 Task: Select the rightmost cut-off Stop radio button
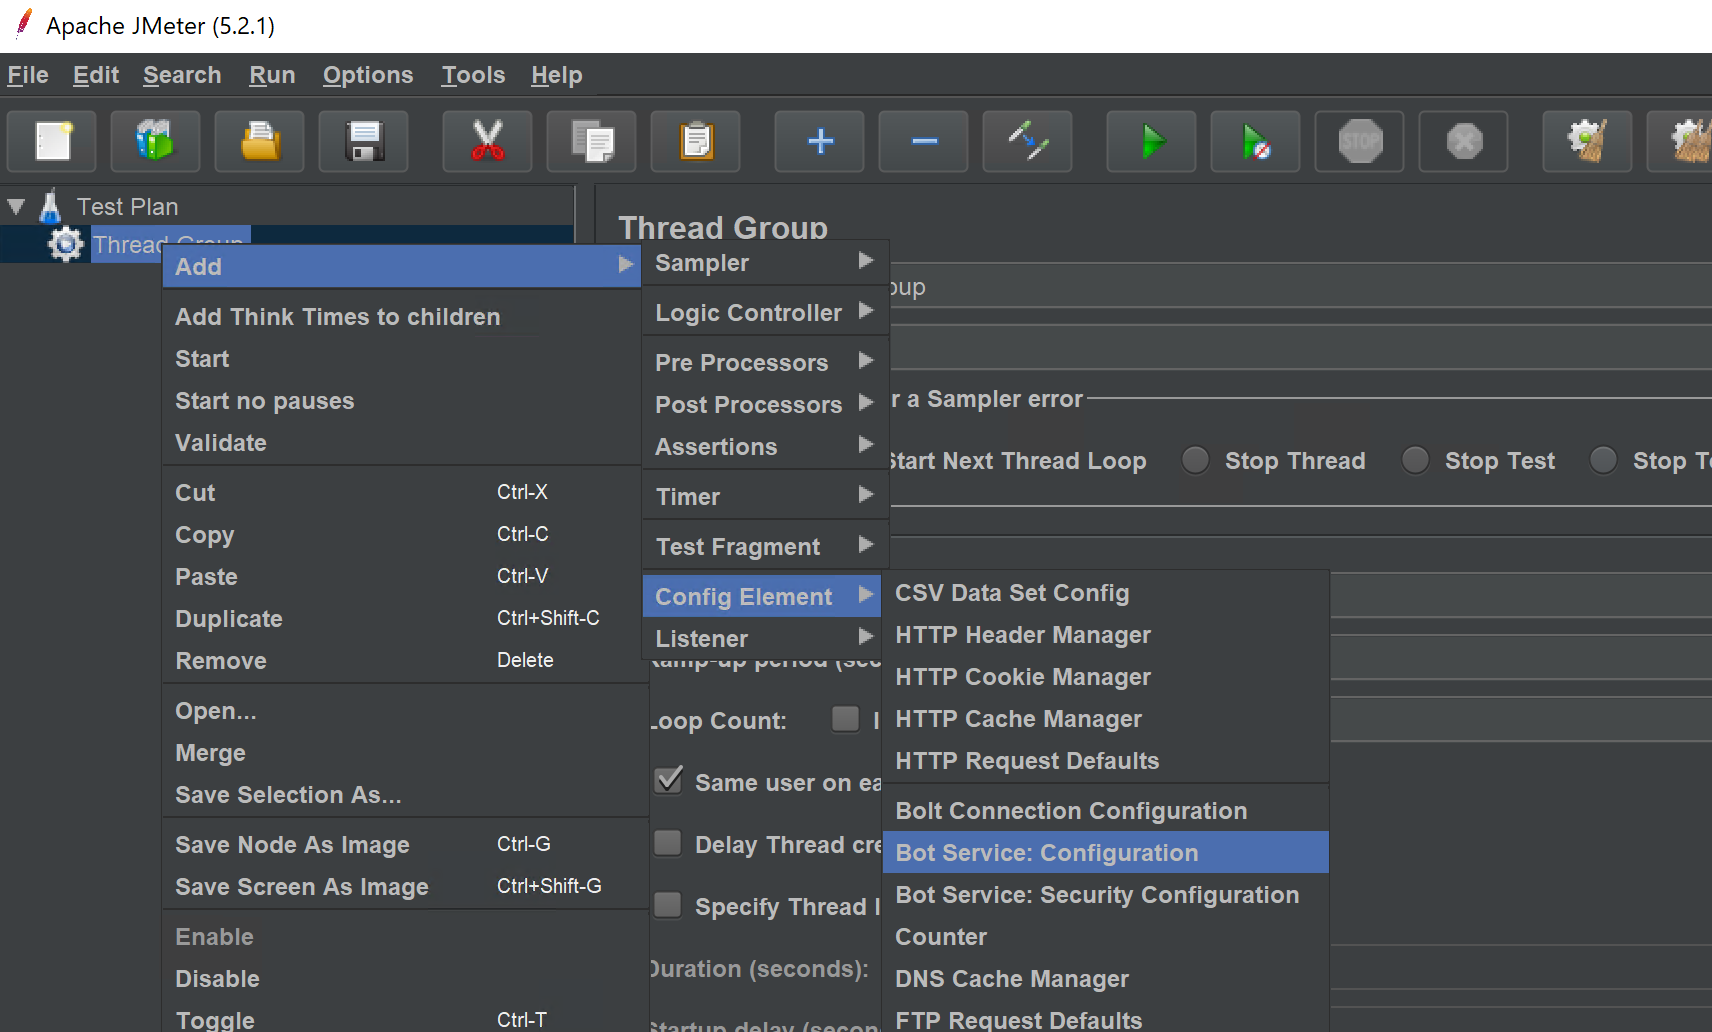point(1603,460)
